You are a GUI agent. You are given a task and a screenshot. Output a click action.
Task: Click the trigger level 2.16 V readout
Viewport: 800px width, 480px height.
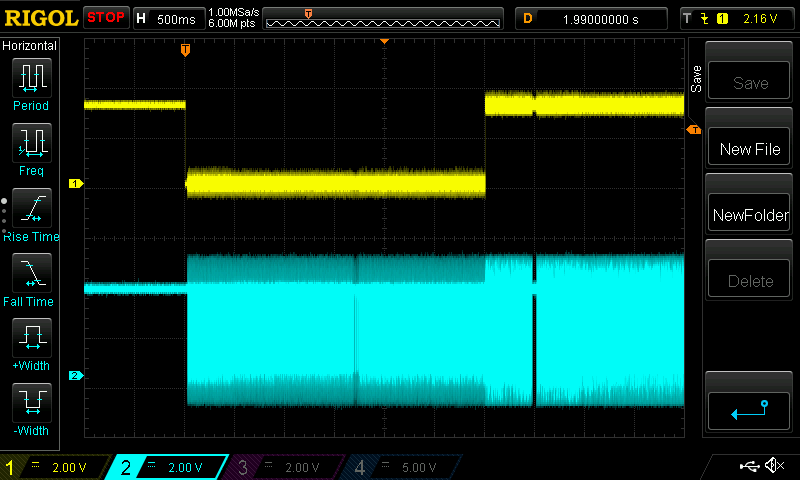[x=760, y=19]
